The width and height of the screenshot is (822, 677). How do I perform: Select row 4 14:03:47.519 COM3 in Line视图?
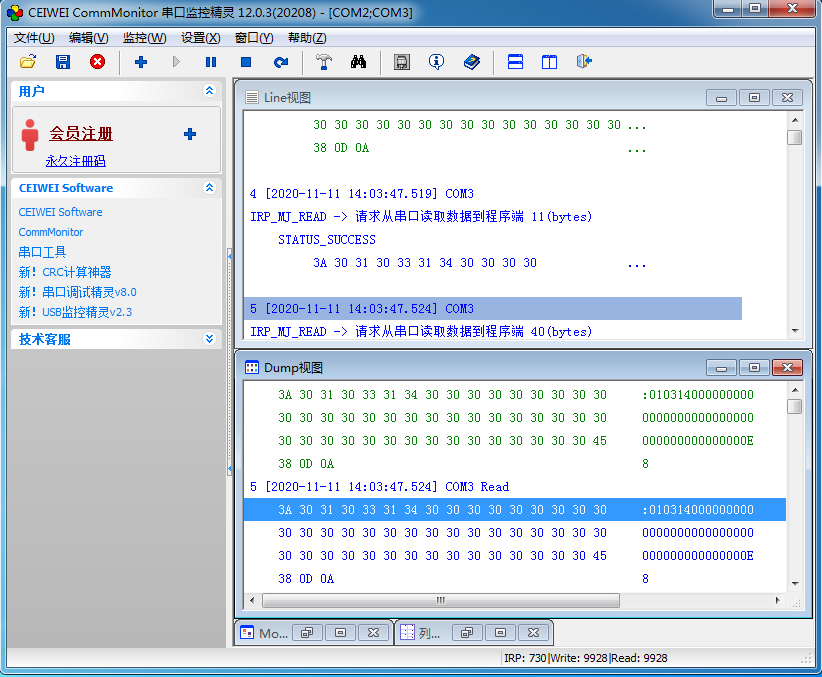click(362, 194)
